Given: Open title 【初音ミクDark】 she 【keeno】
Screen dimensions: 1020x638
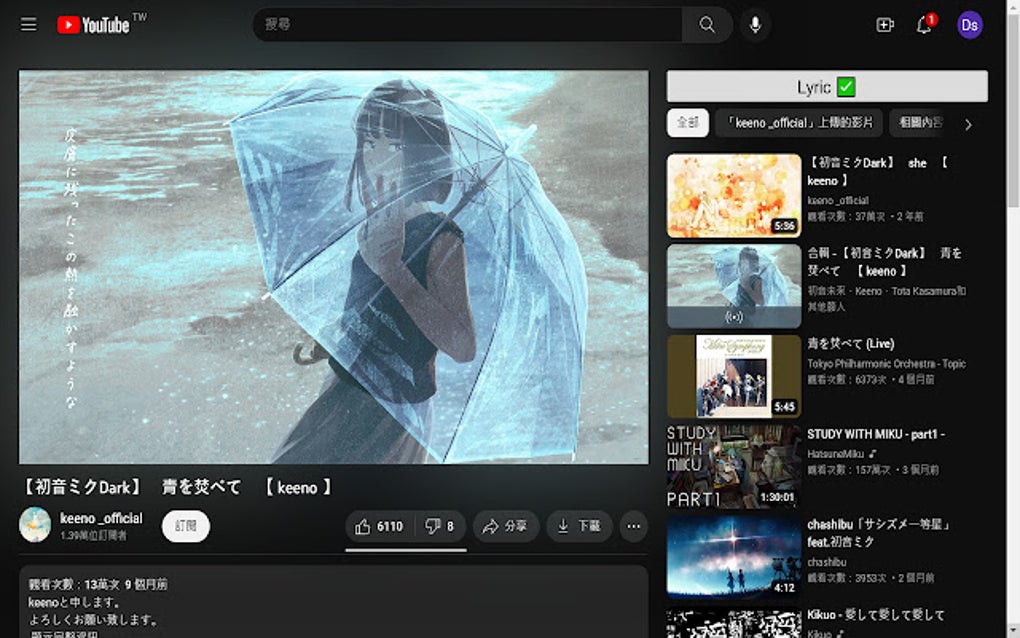Looking at the screenshot, I should [x=878, y=172].
